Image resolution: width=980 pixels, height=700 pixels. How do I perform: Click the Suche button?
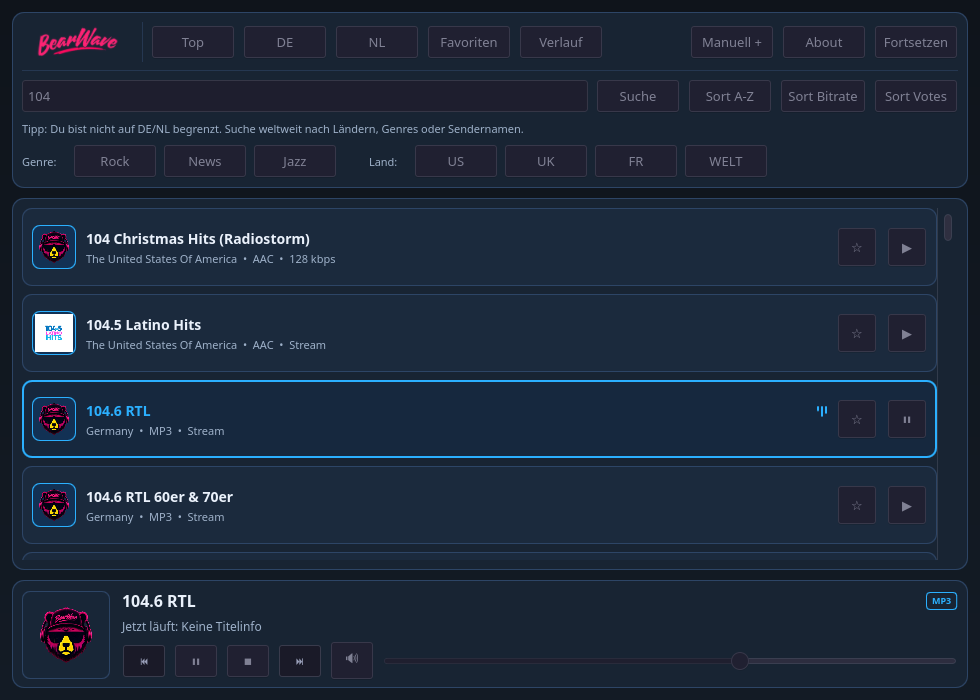click(x=638, y=96)
